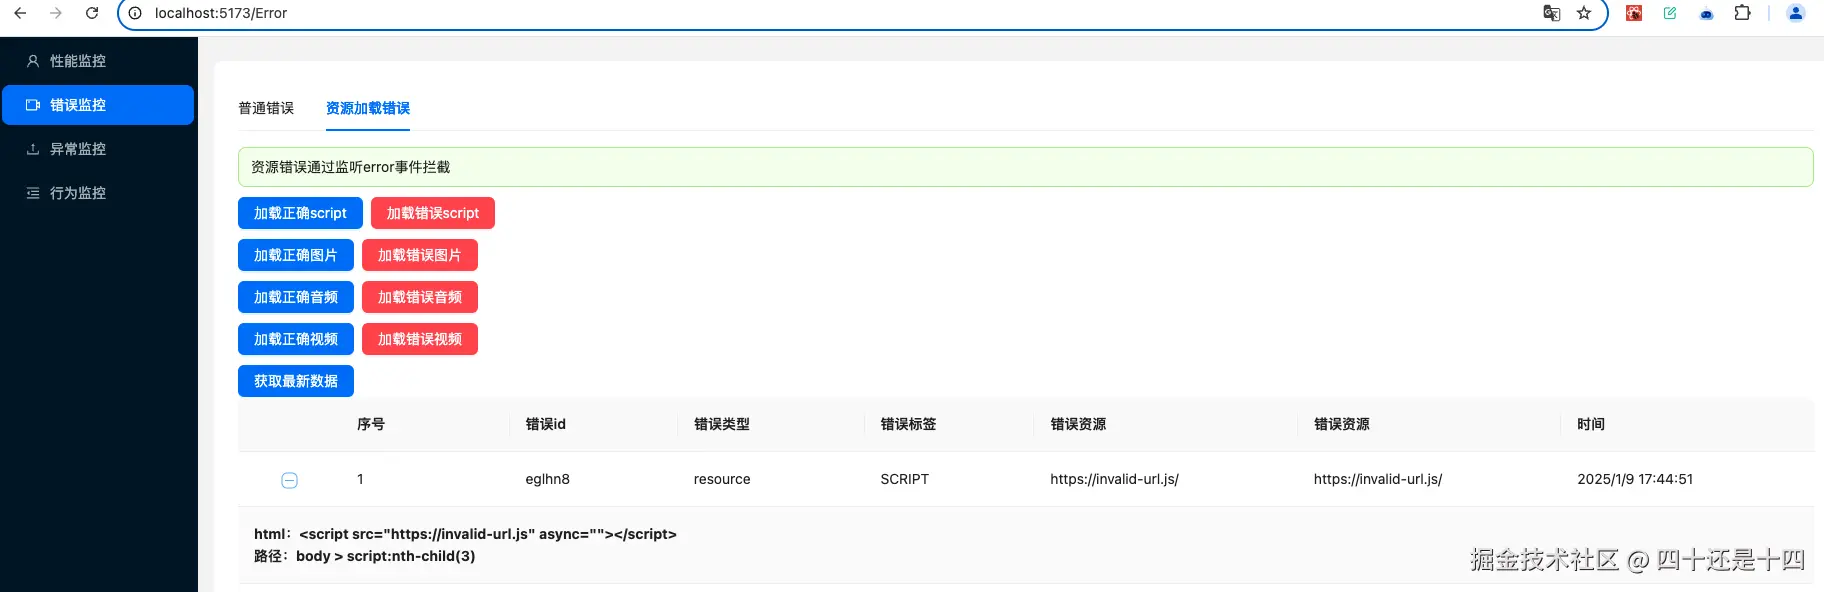Click the list icon beside 行为监控
Screen dimensions: 1824x592
pyautogui.click(x=33, y=193)
